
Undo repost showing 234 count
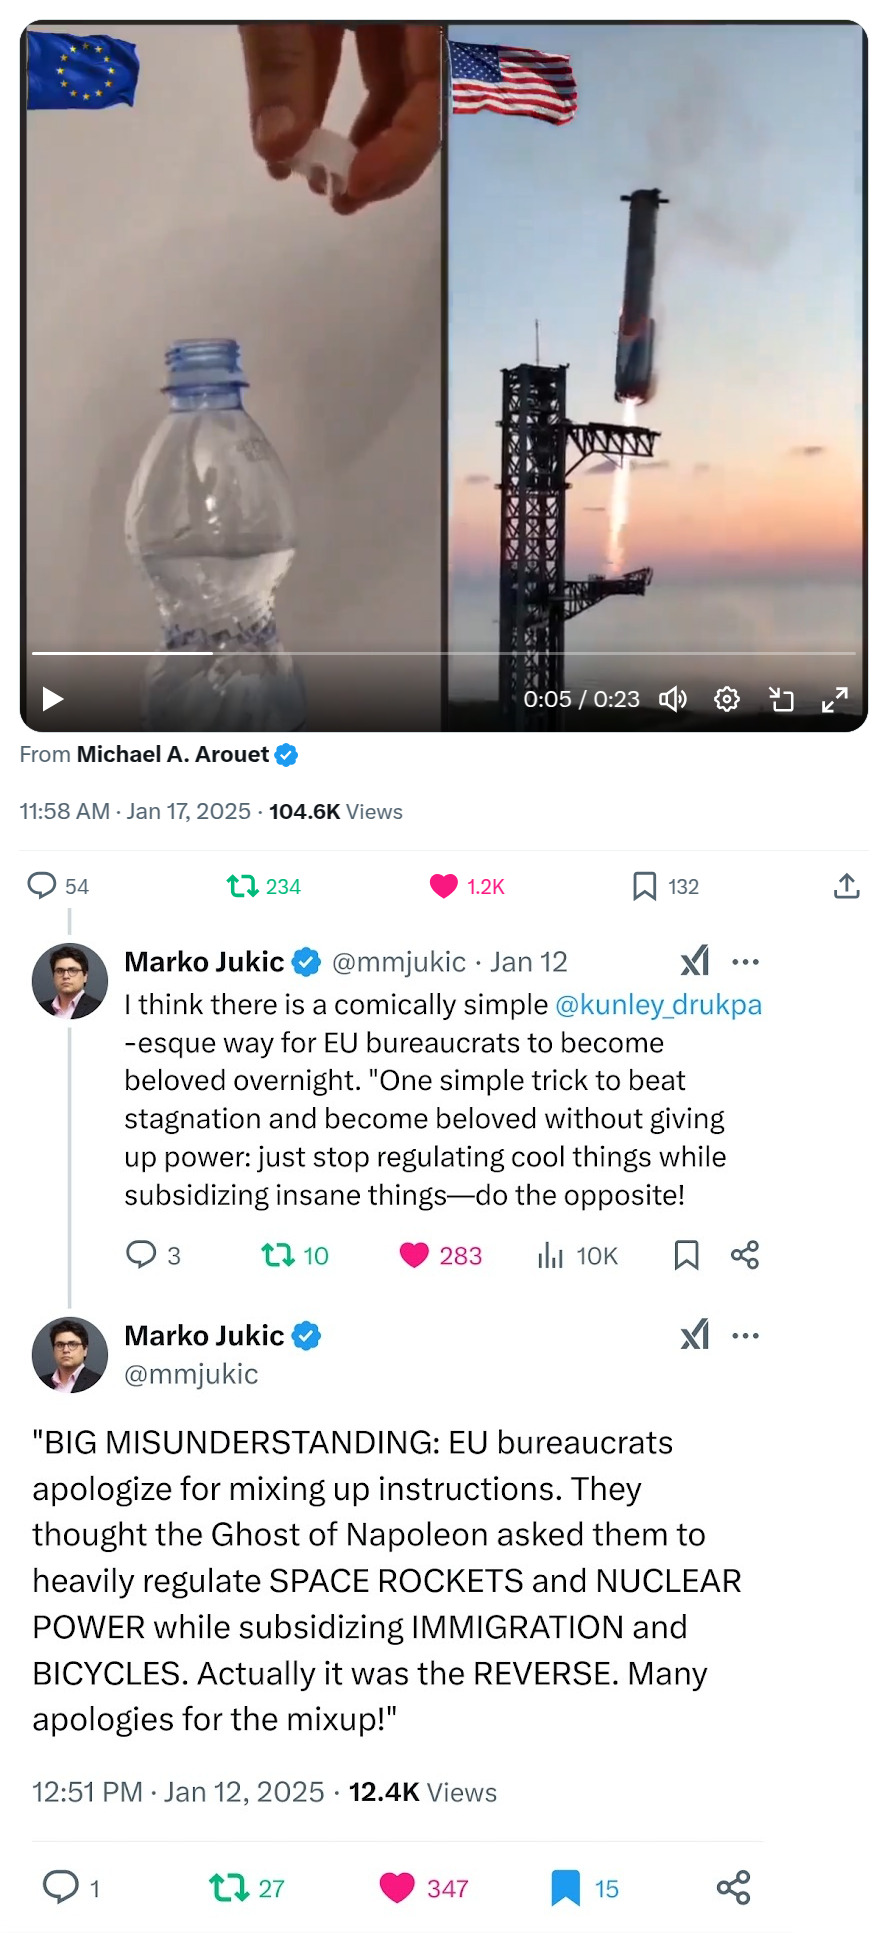[x=243, y=886]
